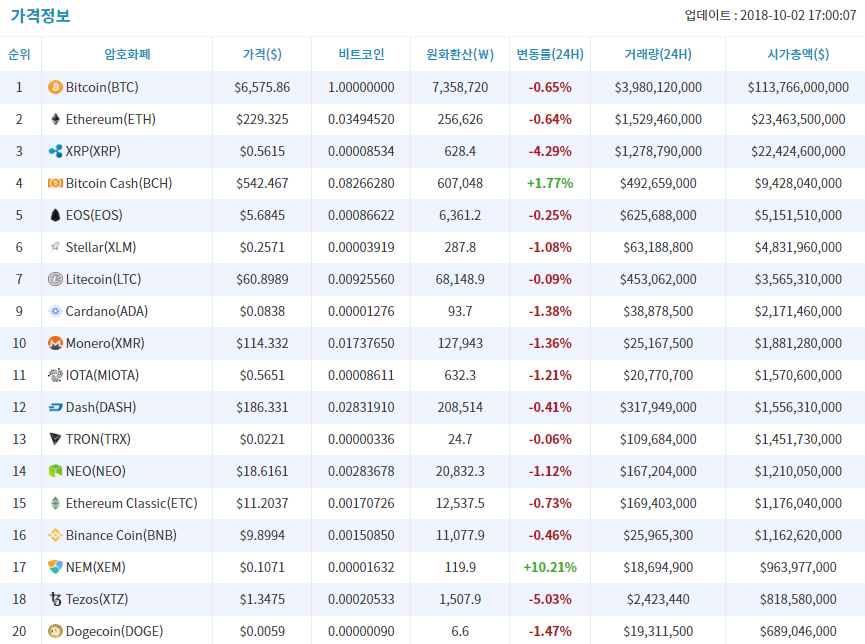
Task: Sort by 암호화폐 column header
Action: click(x=127, y=54)
